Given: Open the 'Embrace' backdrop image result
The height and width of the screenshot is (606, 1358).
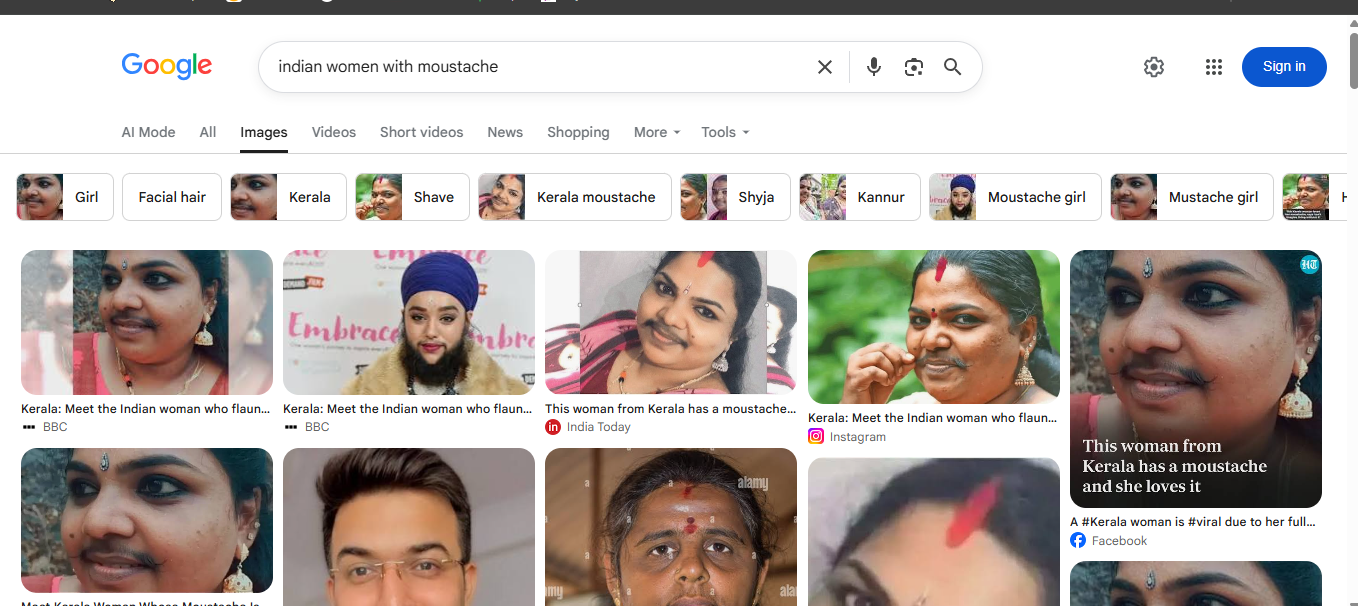Looking at the screenshot, I should pos(409,322).
